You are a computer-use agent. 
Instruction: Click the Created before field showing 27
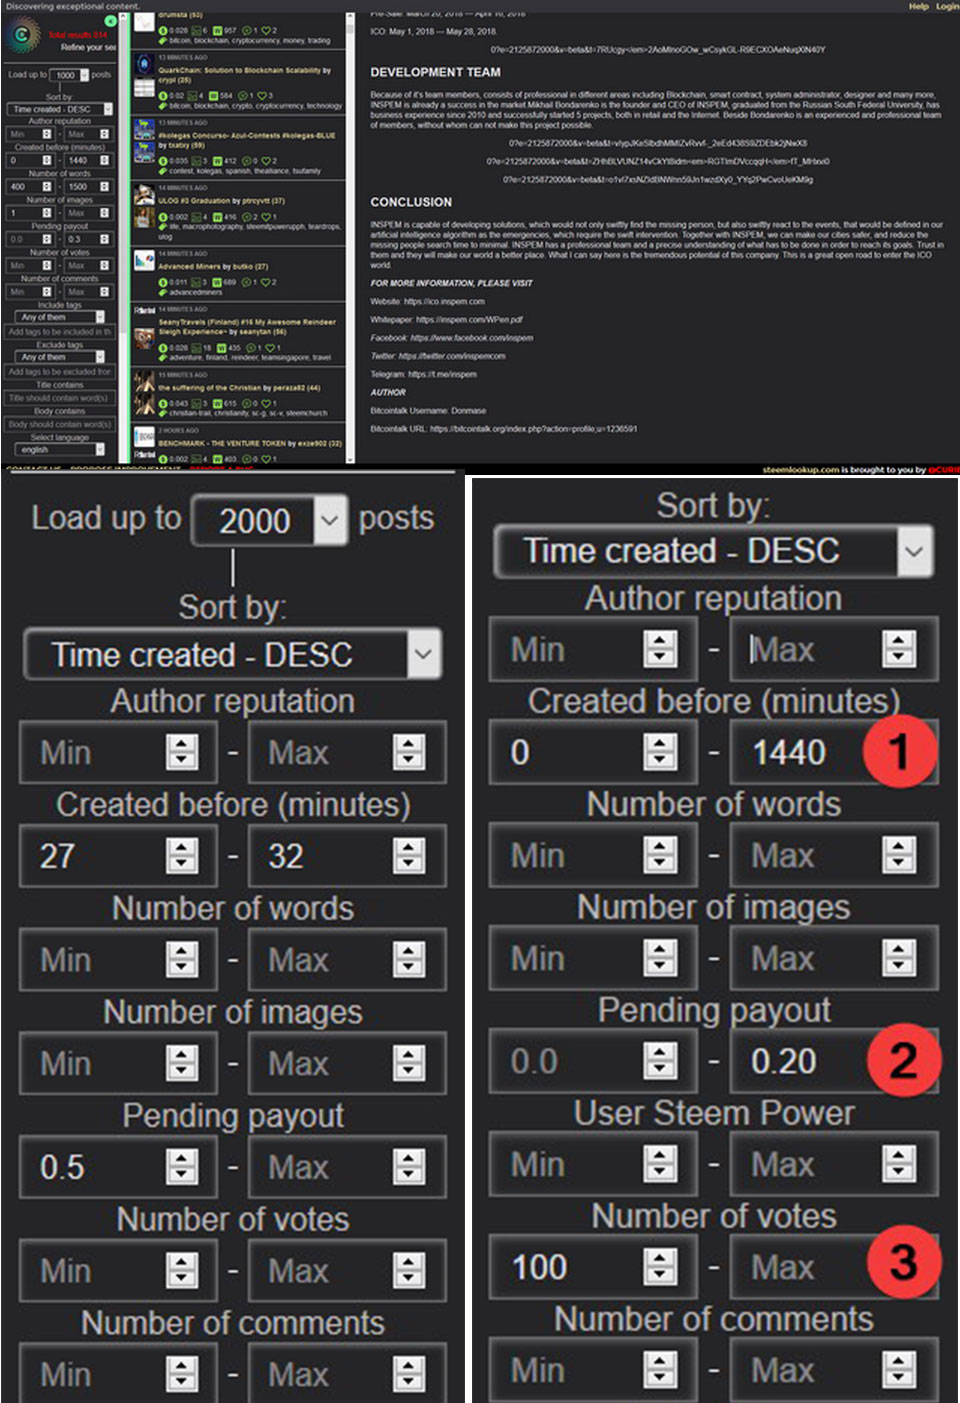coord(117,856)
